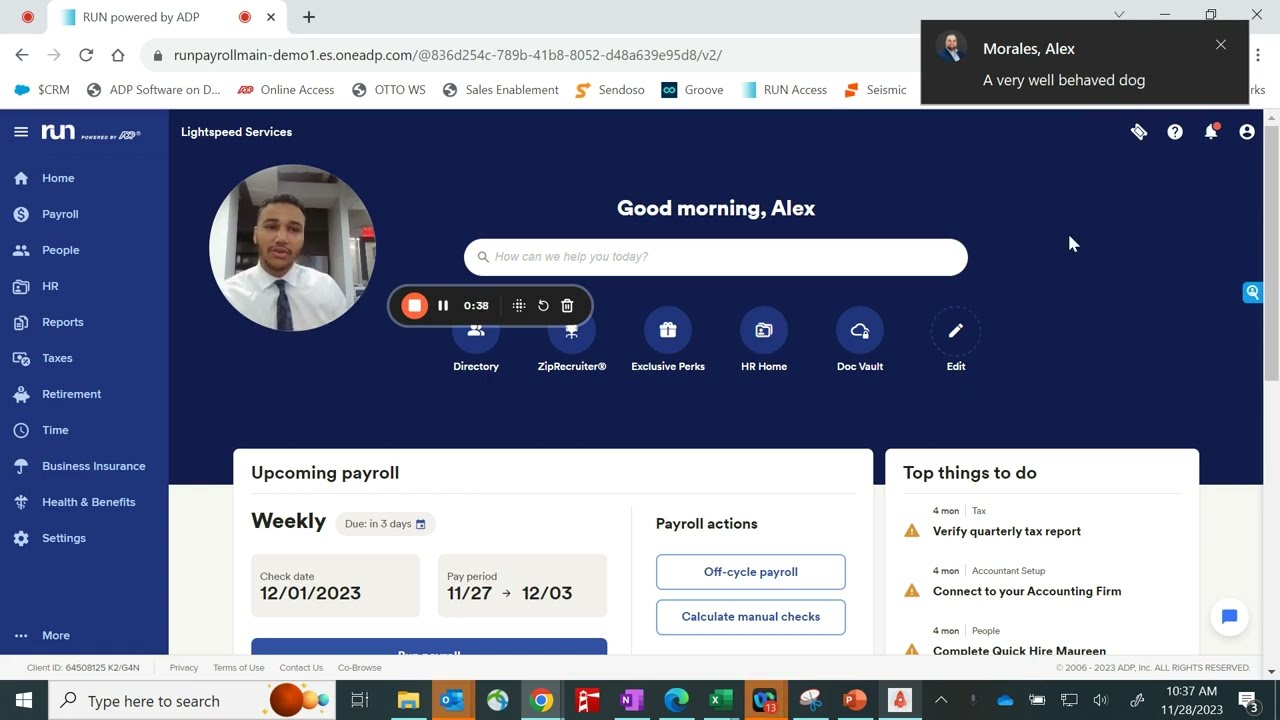Open the Doc Vault shortcut
The image size is (1280, 720).
[x=860, y=340]
